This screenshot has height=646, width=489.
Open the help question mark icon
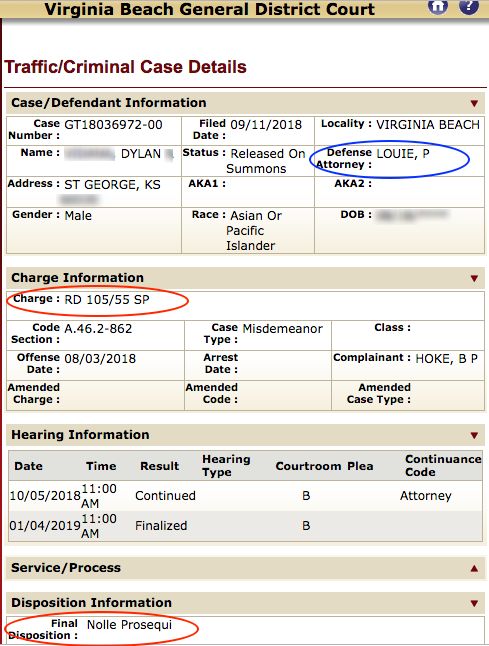[x=469, y=6]
